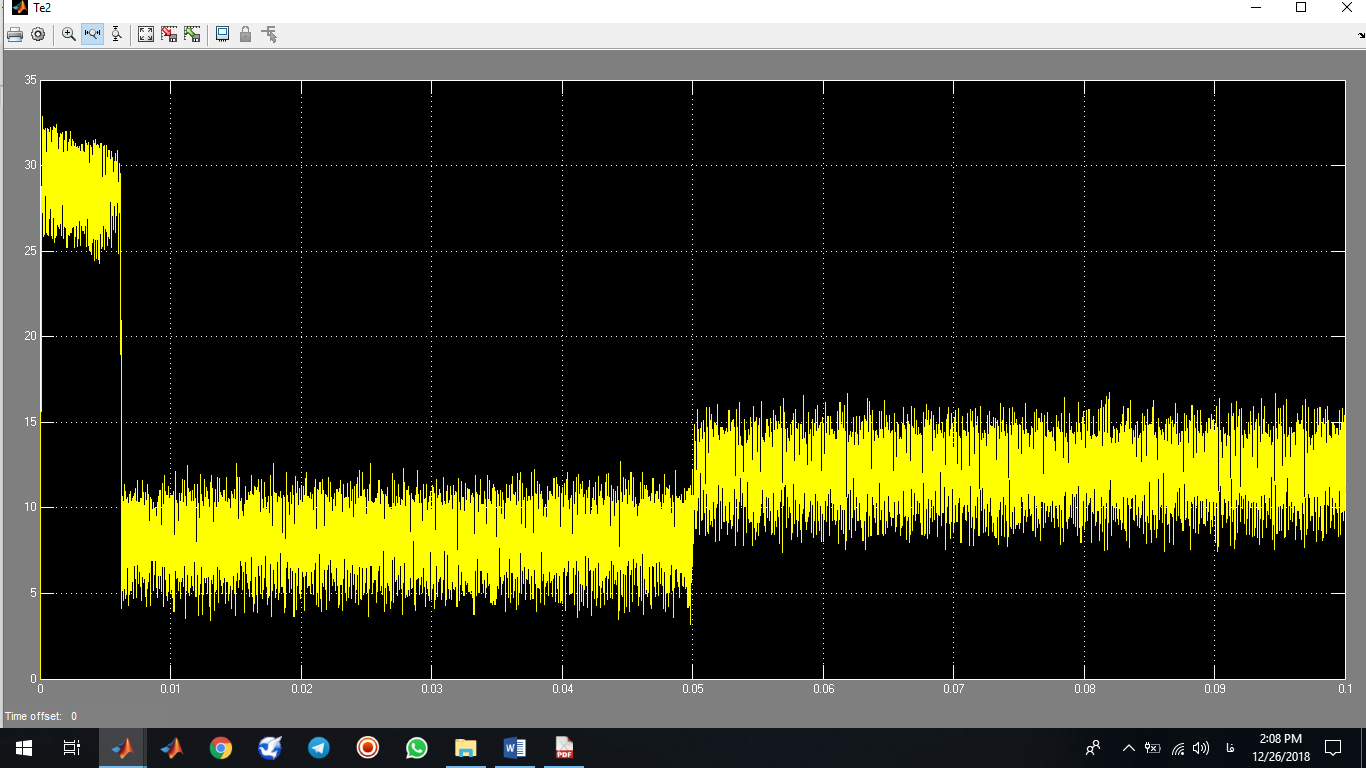This screenshot has height=768, width=1366.
Task: Restore saved axes settings icon
Action: 192,34
